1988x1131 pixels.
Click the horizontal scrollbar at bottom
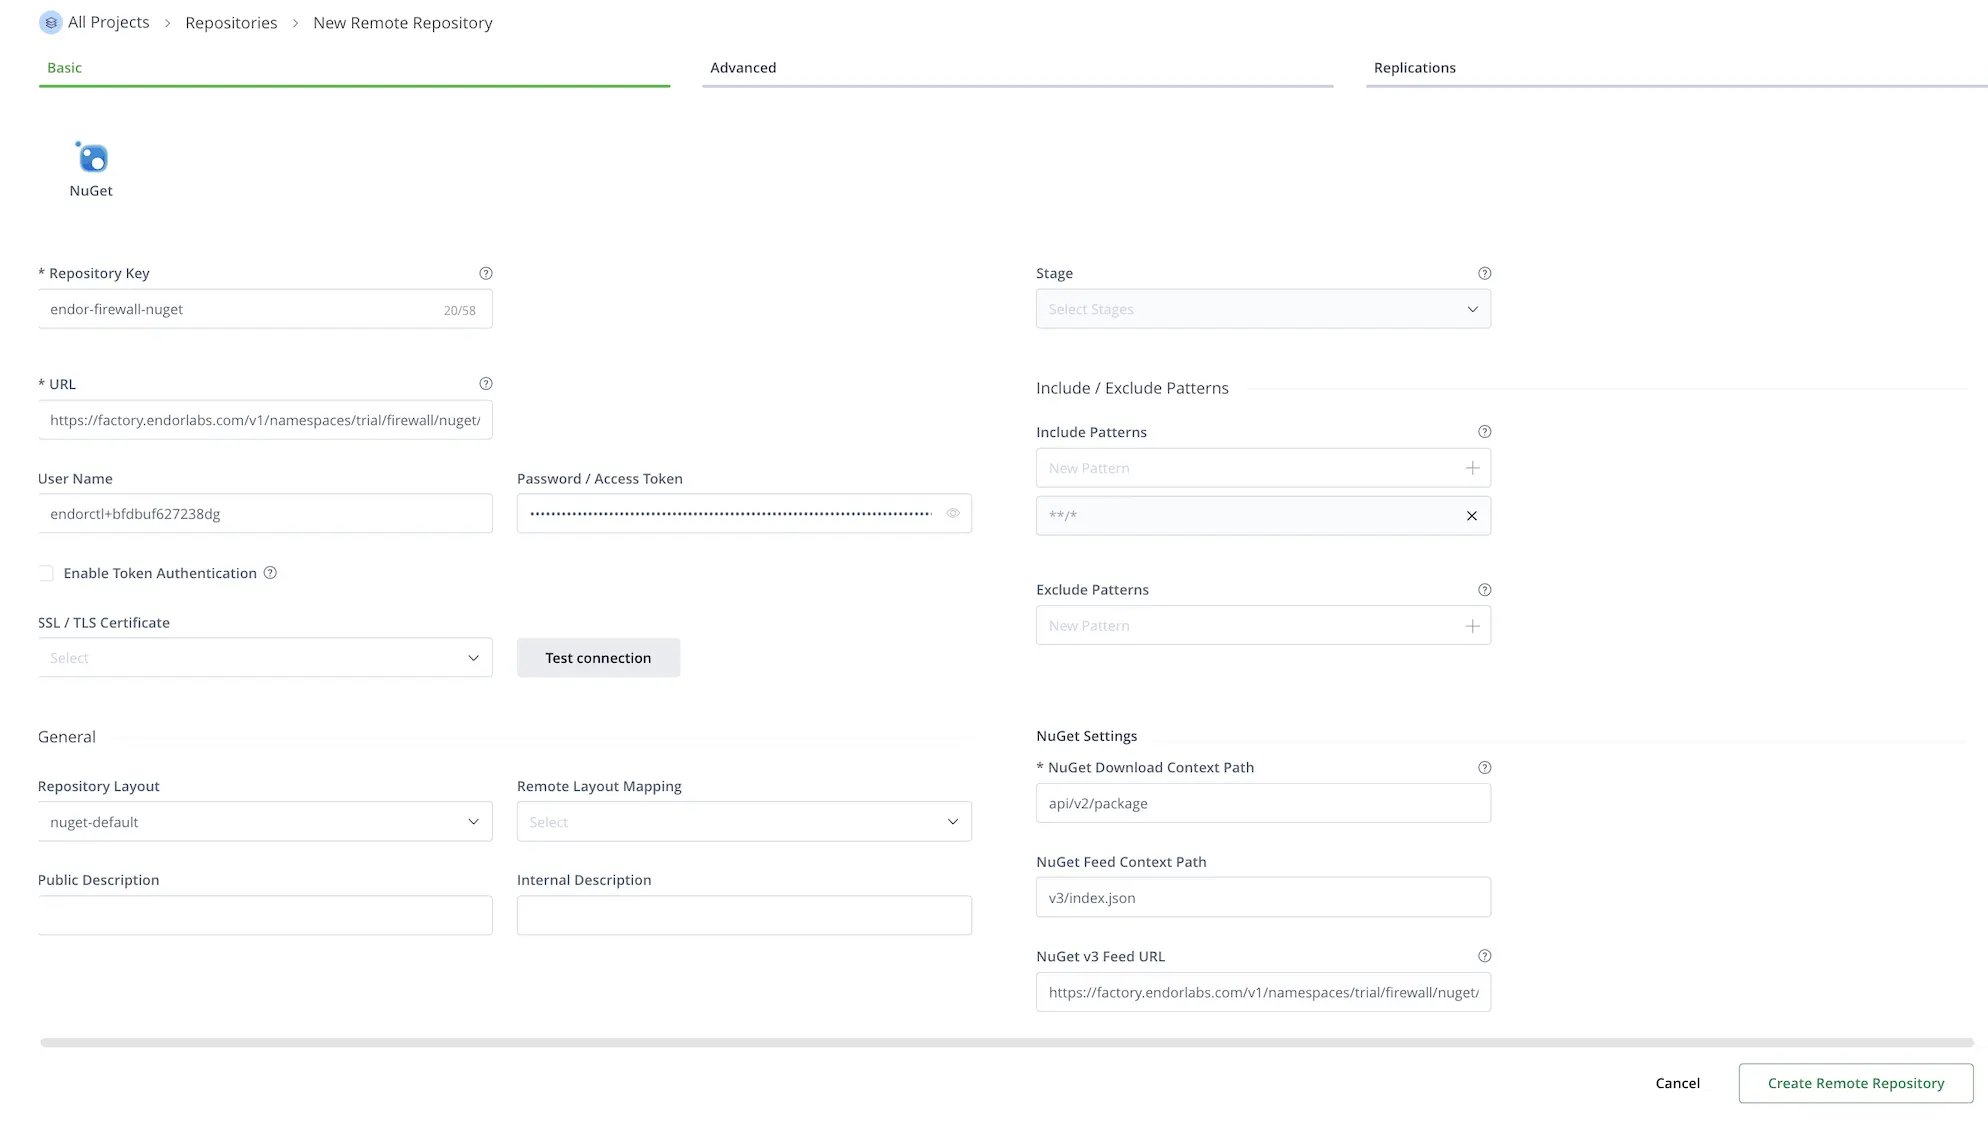1007,1043
